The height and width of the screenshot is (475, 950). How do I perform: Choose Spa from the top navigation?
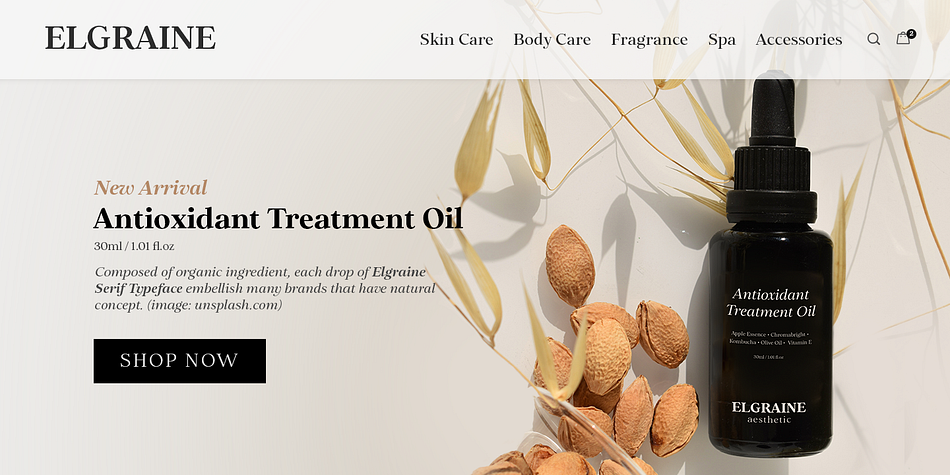(x=722, y=40)
